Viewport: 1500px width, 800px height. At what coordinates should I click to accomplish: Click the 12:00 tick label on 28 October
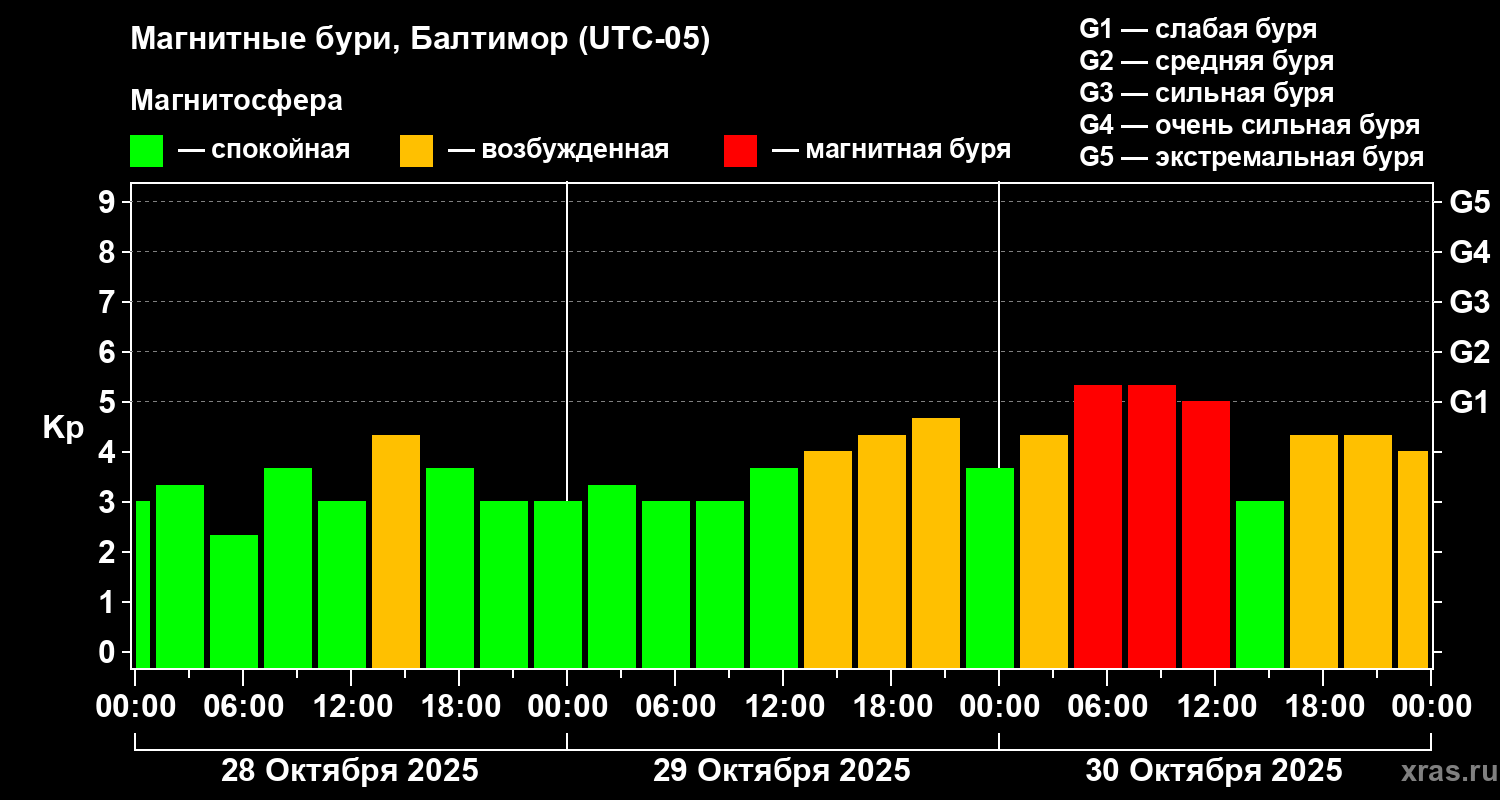[x=351, y=707]
